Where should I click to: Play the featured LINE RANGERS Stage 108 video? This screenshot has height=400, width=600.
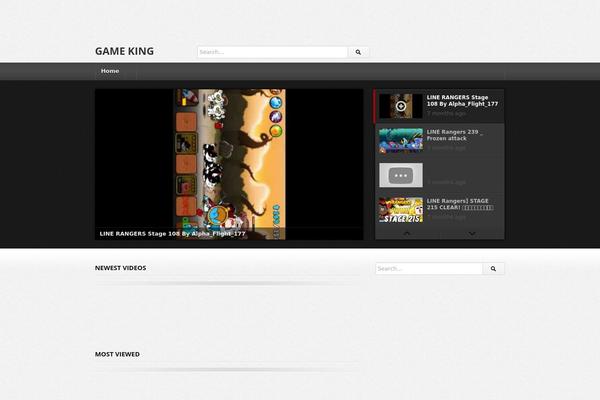point(229,164)
